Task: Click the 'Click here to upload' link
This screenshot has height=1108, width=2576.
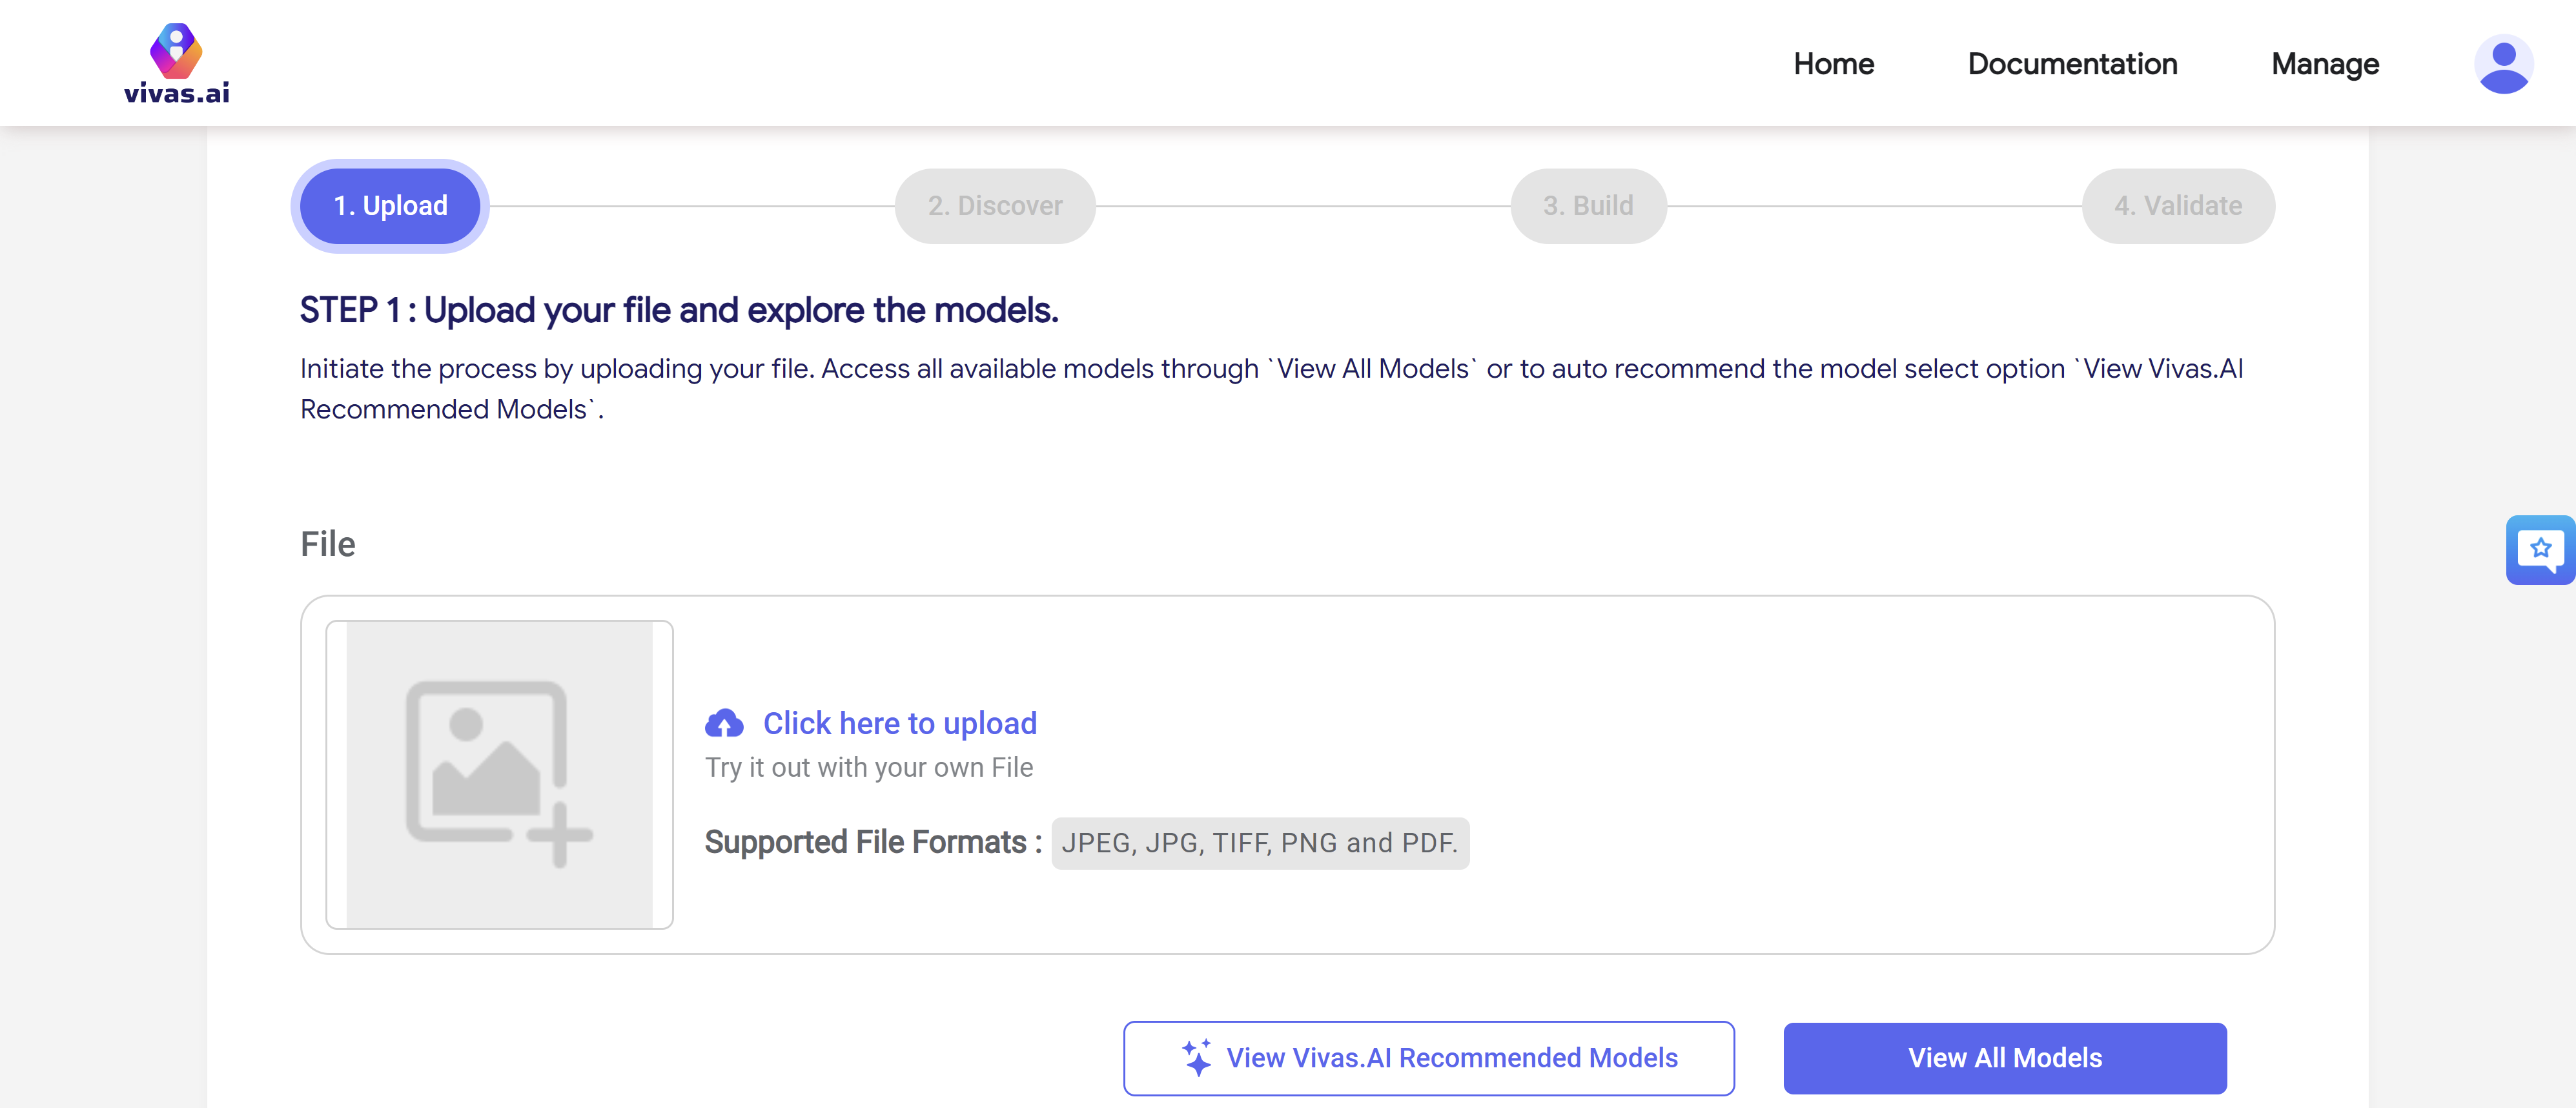Action: [x=899, y=723]
